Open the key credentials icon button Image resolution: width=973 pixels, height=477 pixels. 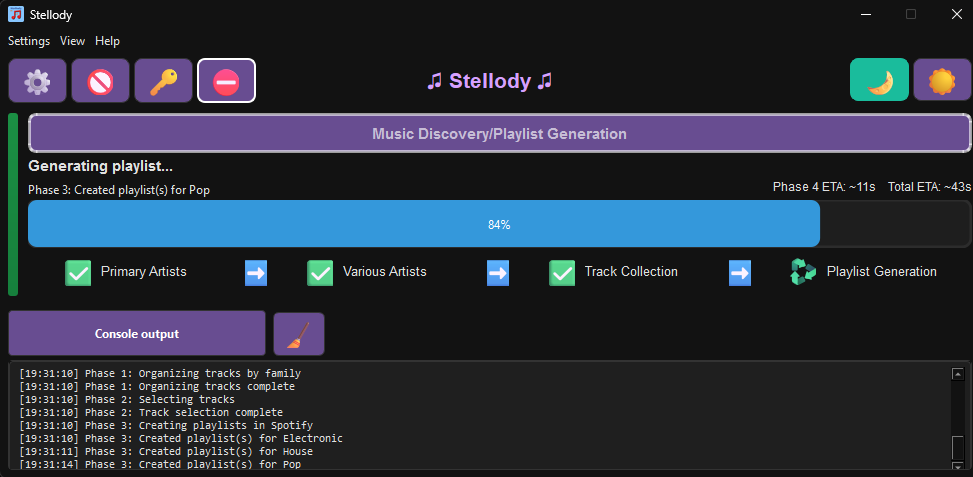click(x=163, y=81)
